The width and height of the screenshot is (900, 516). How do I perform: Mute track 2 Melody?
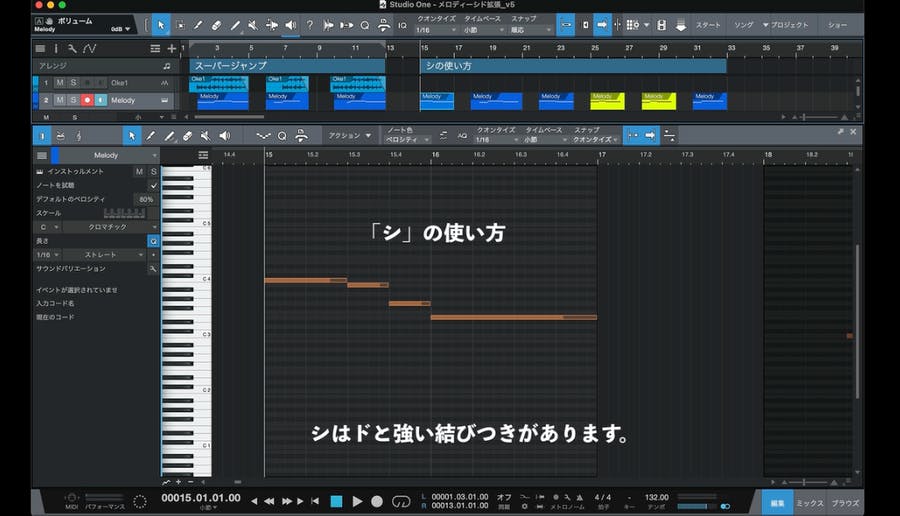point(60,100)
